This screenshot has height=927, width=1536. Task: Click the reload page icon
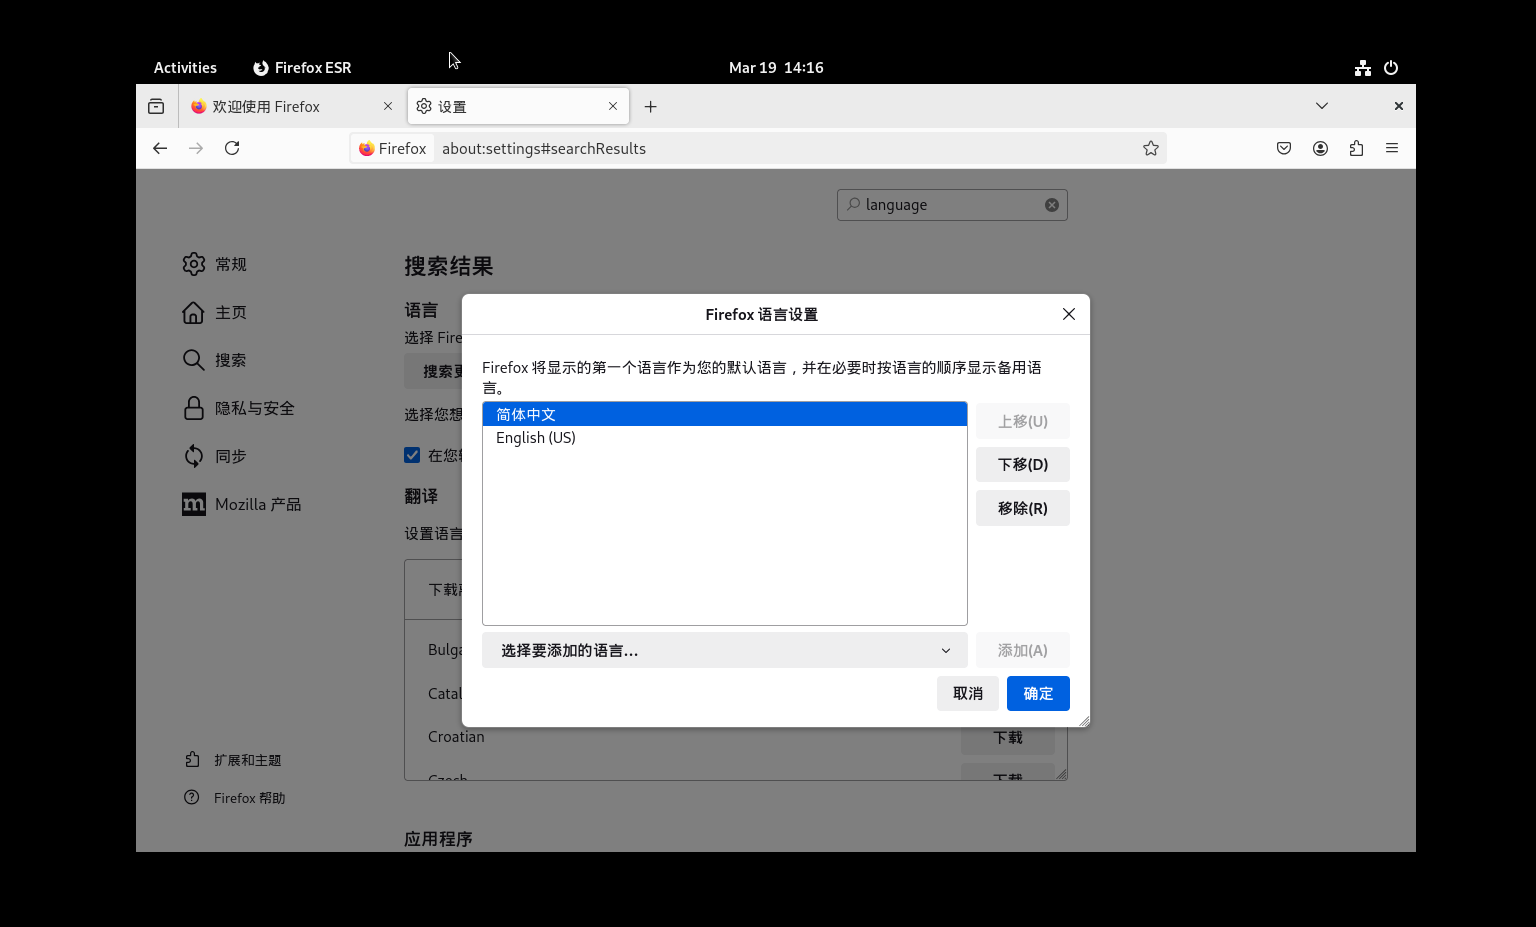coord(232,148)
